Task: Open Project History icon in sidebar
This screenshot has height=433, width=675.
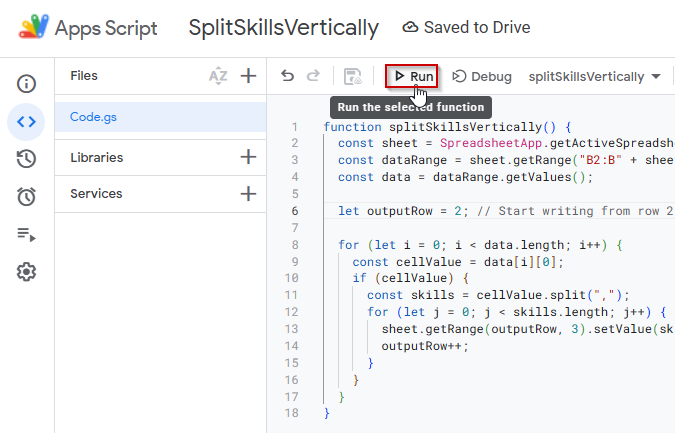Action: pos(26,159)
